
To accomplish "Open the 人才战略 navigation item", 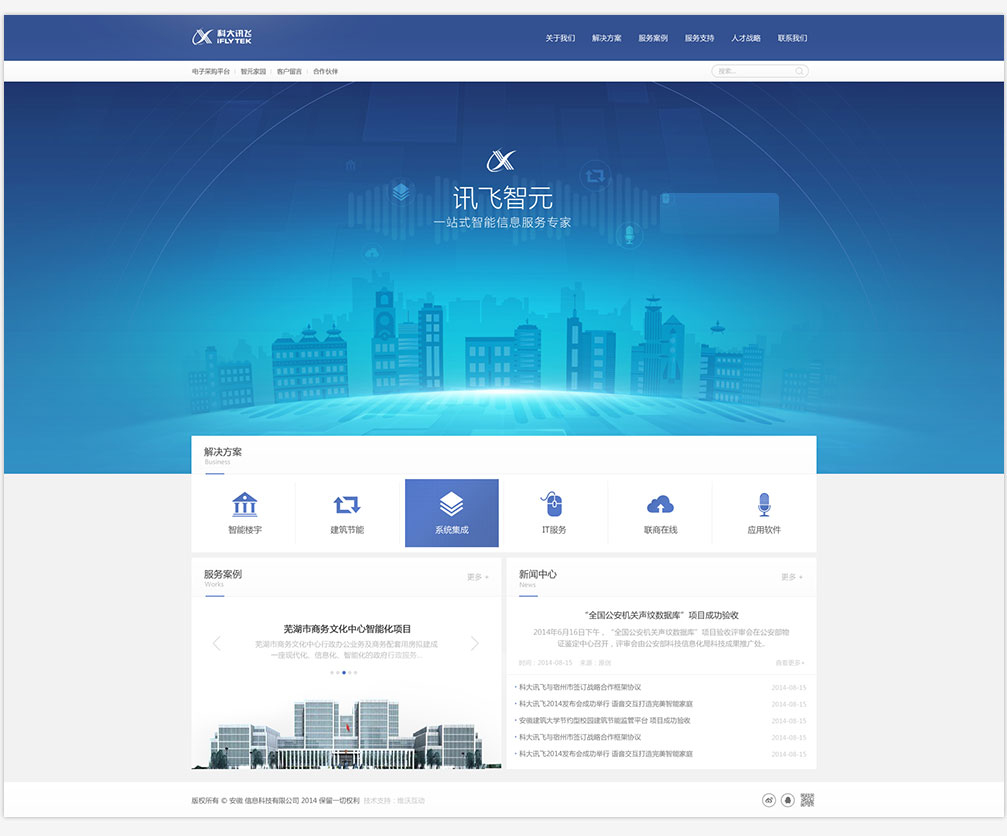I will click(x=746, y=38).
